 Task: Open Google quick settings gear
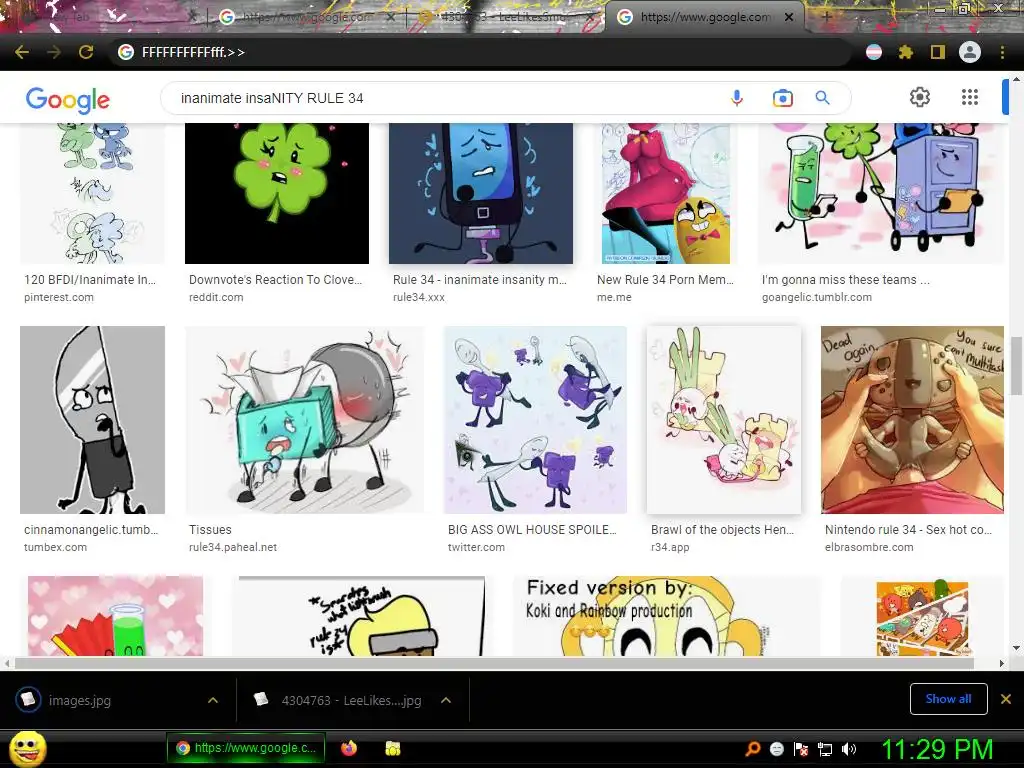point(920,97)
